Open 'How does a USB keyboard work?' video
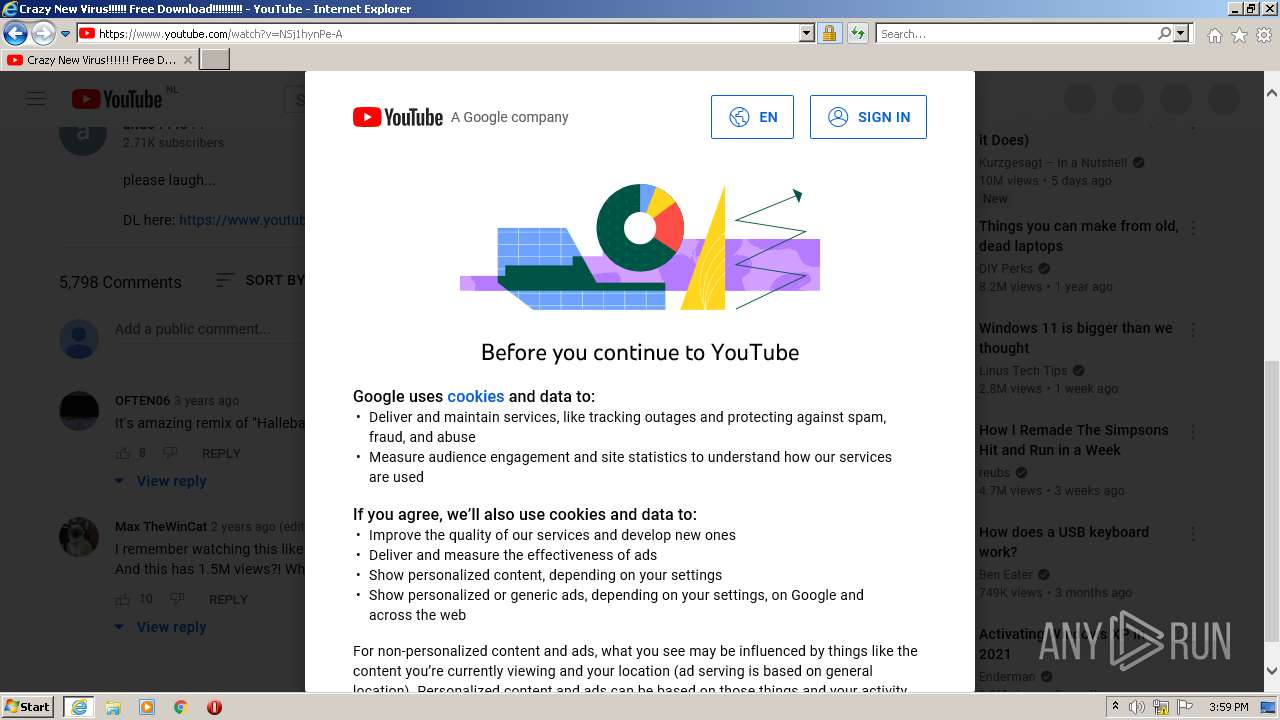Viewport: 1280px width, 720px height. (1063, 542)
